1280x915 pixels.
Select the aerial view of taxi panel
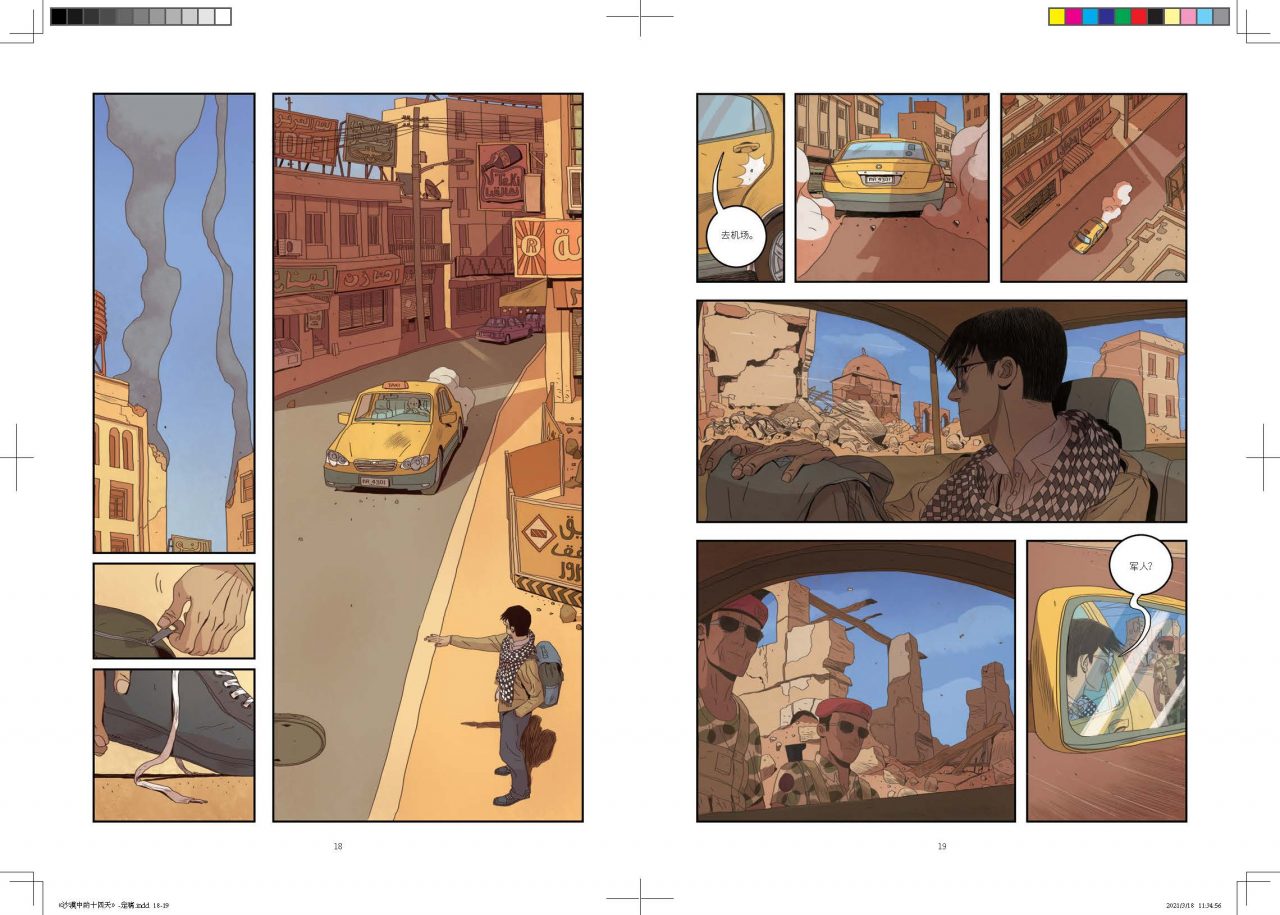point(1093,188)
